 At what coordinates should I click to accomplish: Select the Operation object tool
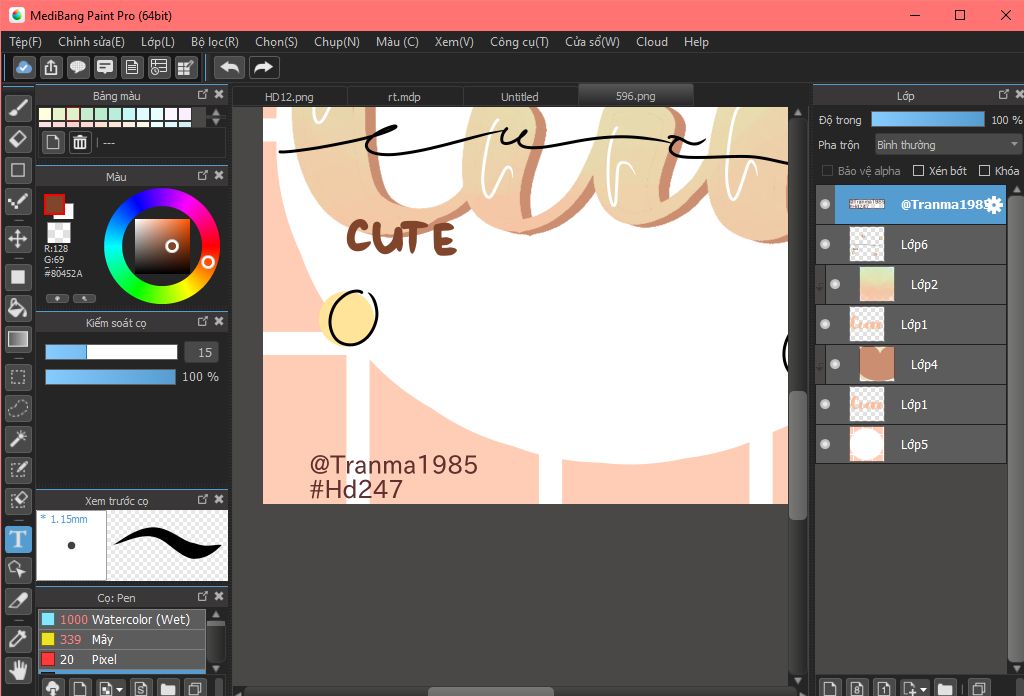click(x=18, y=570)
